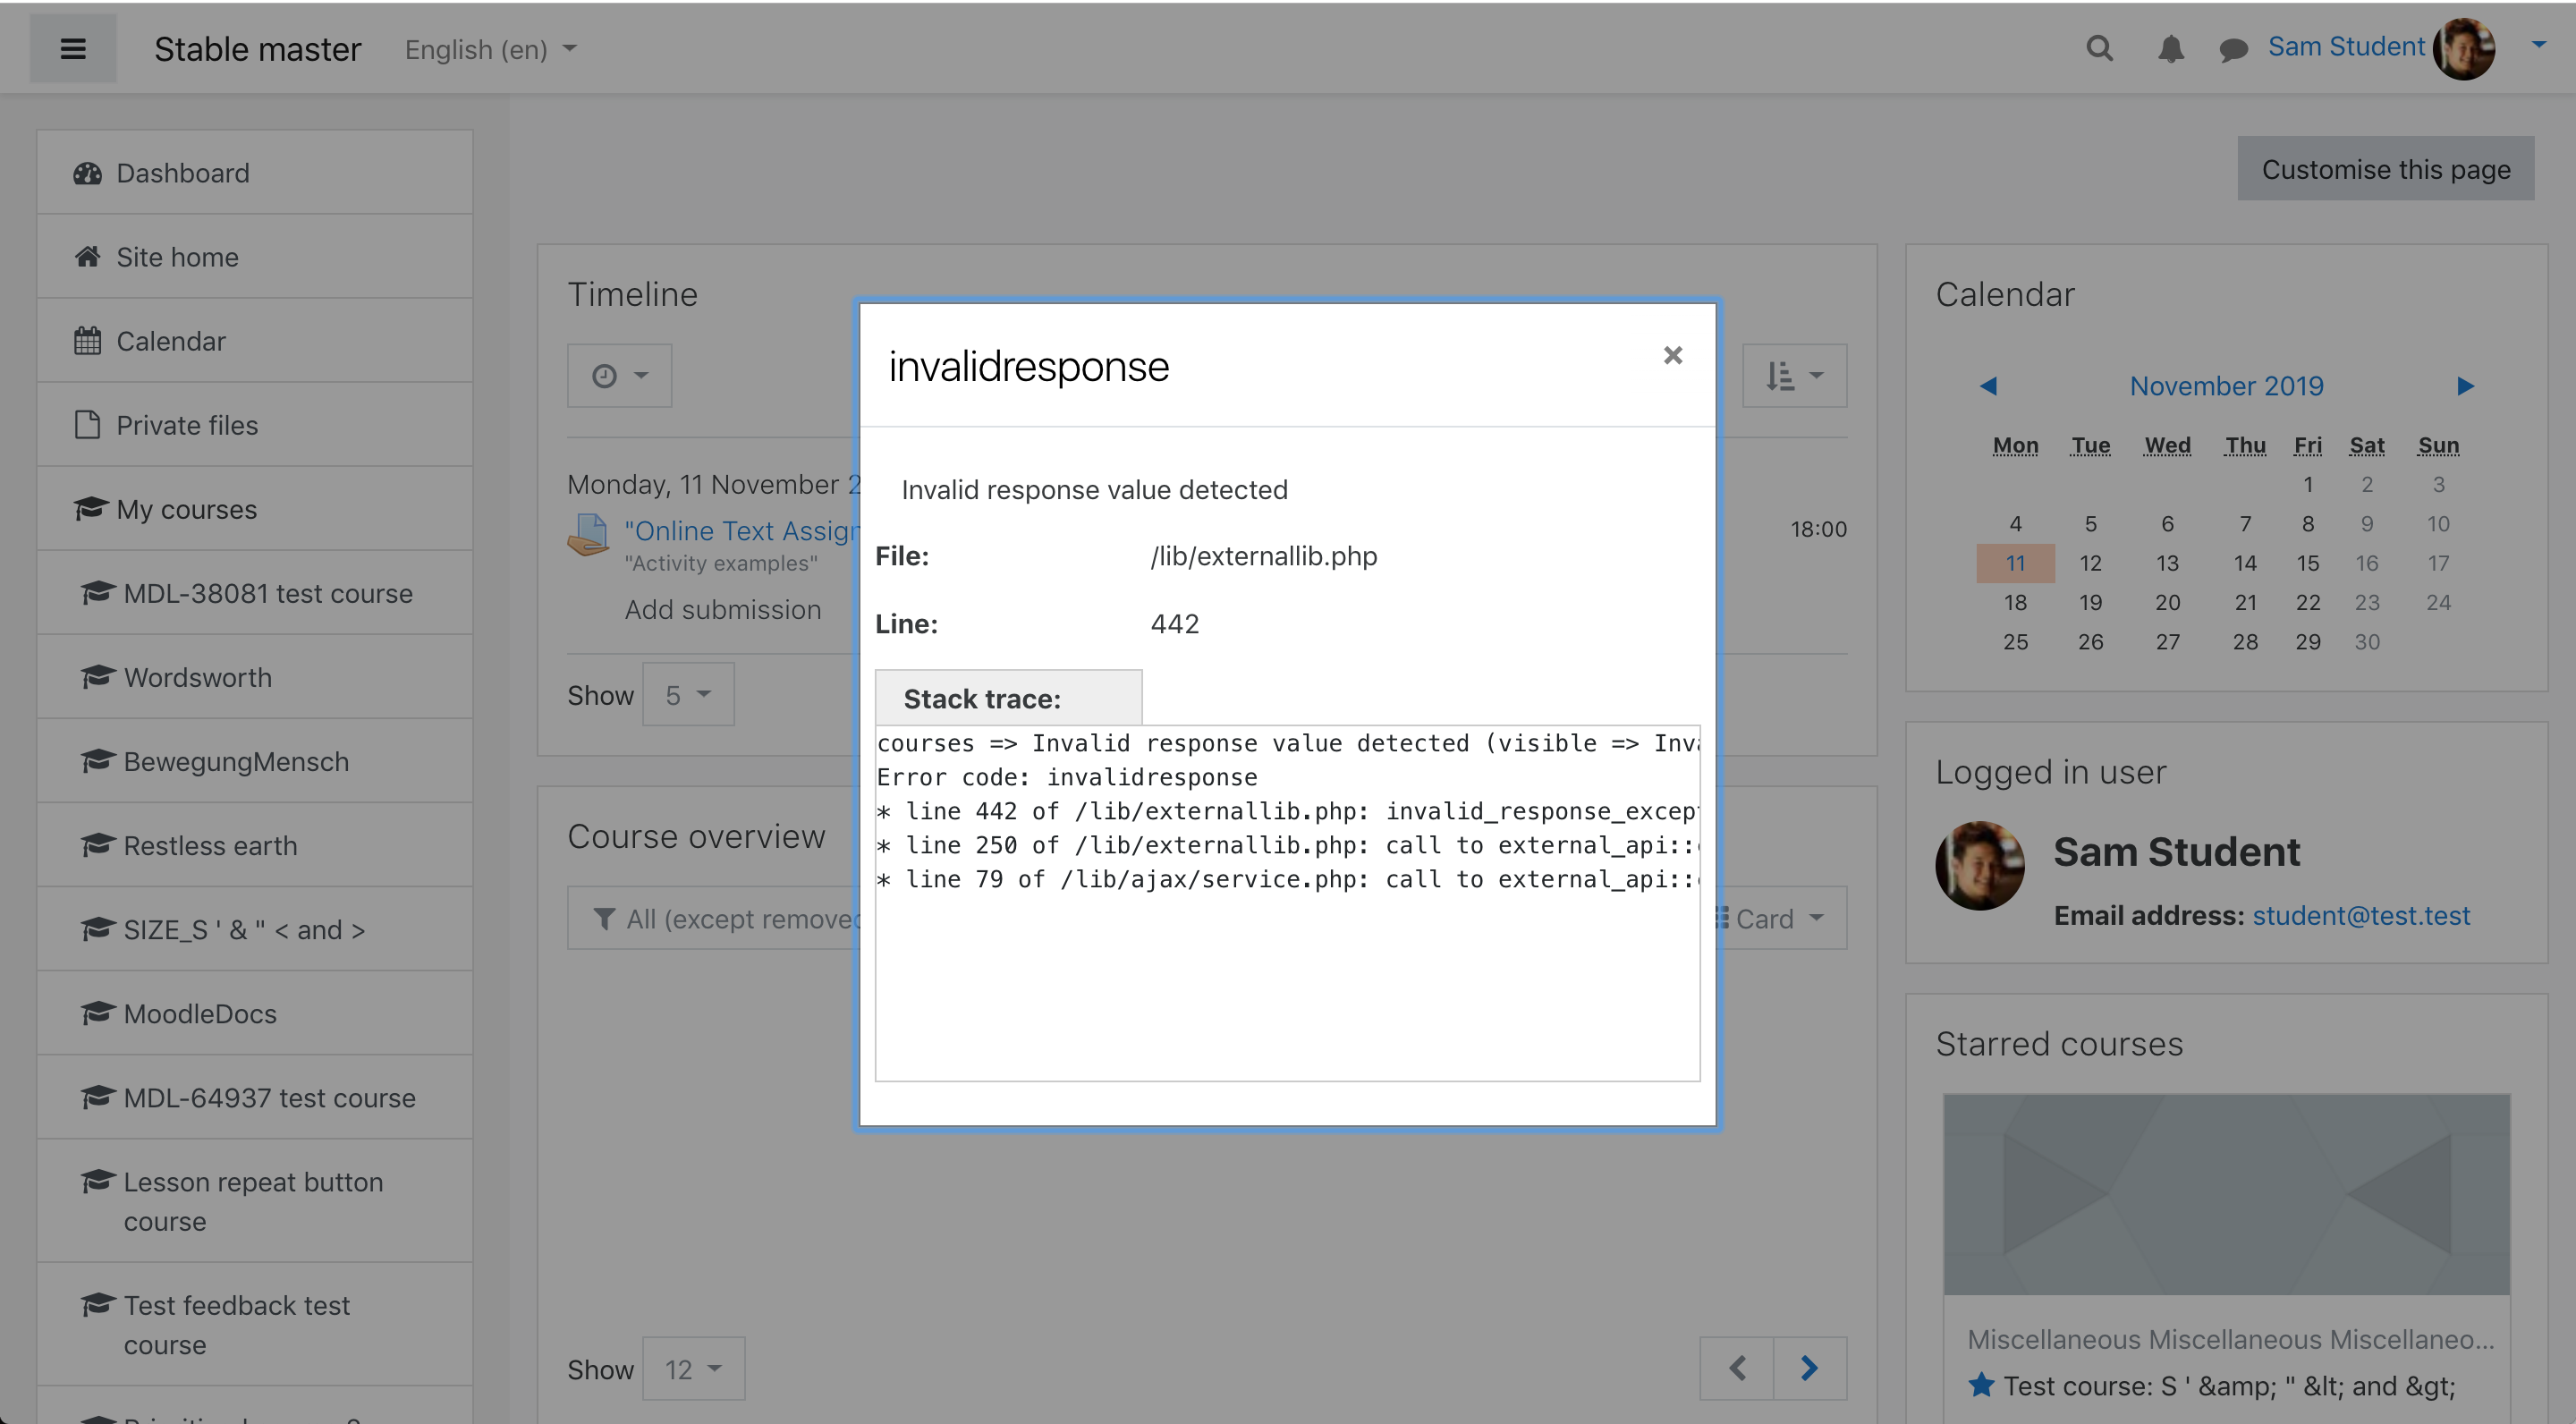Open the Online Text Assignment link

pos(742,530)
